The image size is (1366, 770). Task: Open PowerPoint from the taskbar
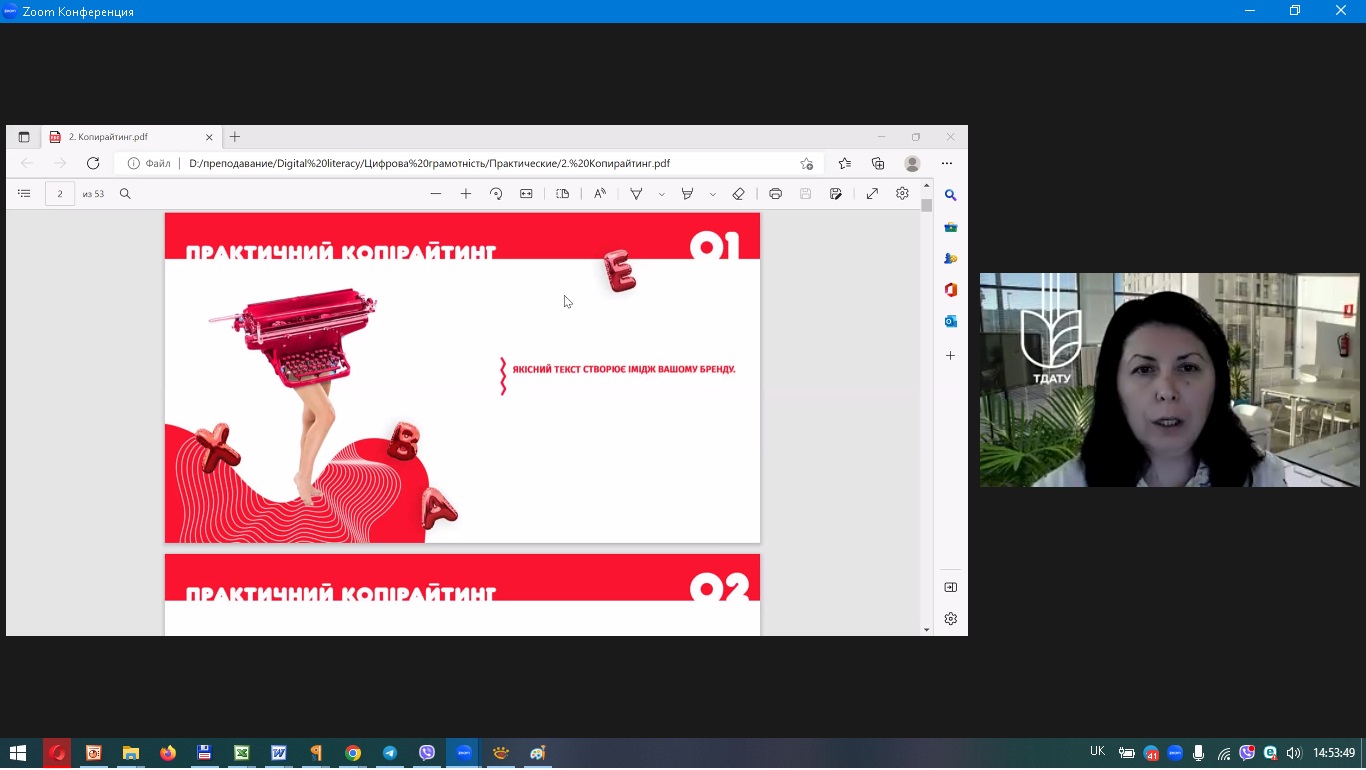coord(94,753)
